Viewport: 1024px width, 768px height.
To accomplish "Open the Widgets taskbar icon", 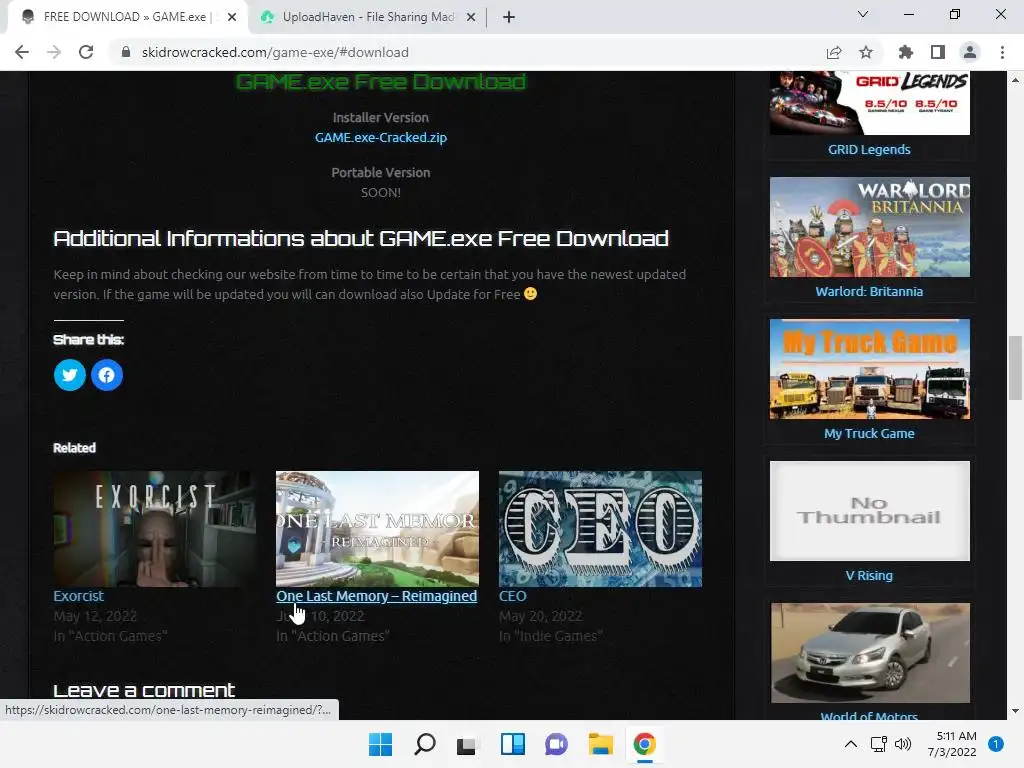I will (513, 744).
